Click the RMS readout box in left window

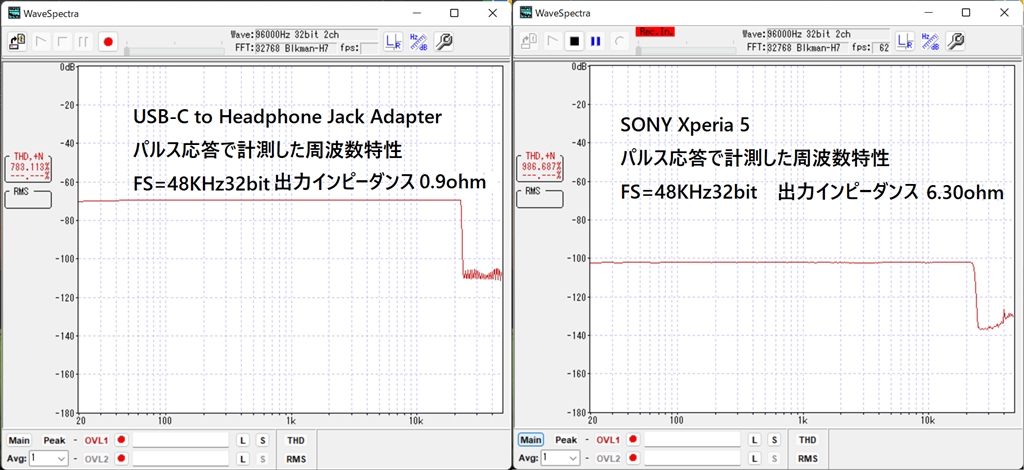point(27,198)
